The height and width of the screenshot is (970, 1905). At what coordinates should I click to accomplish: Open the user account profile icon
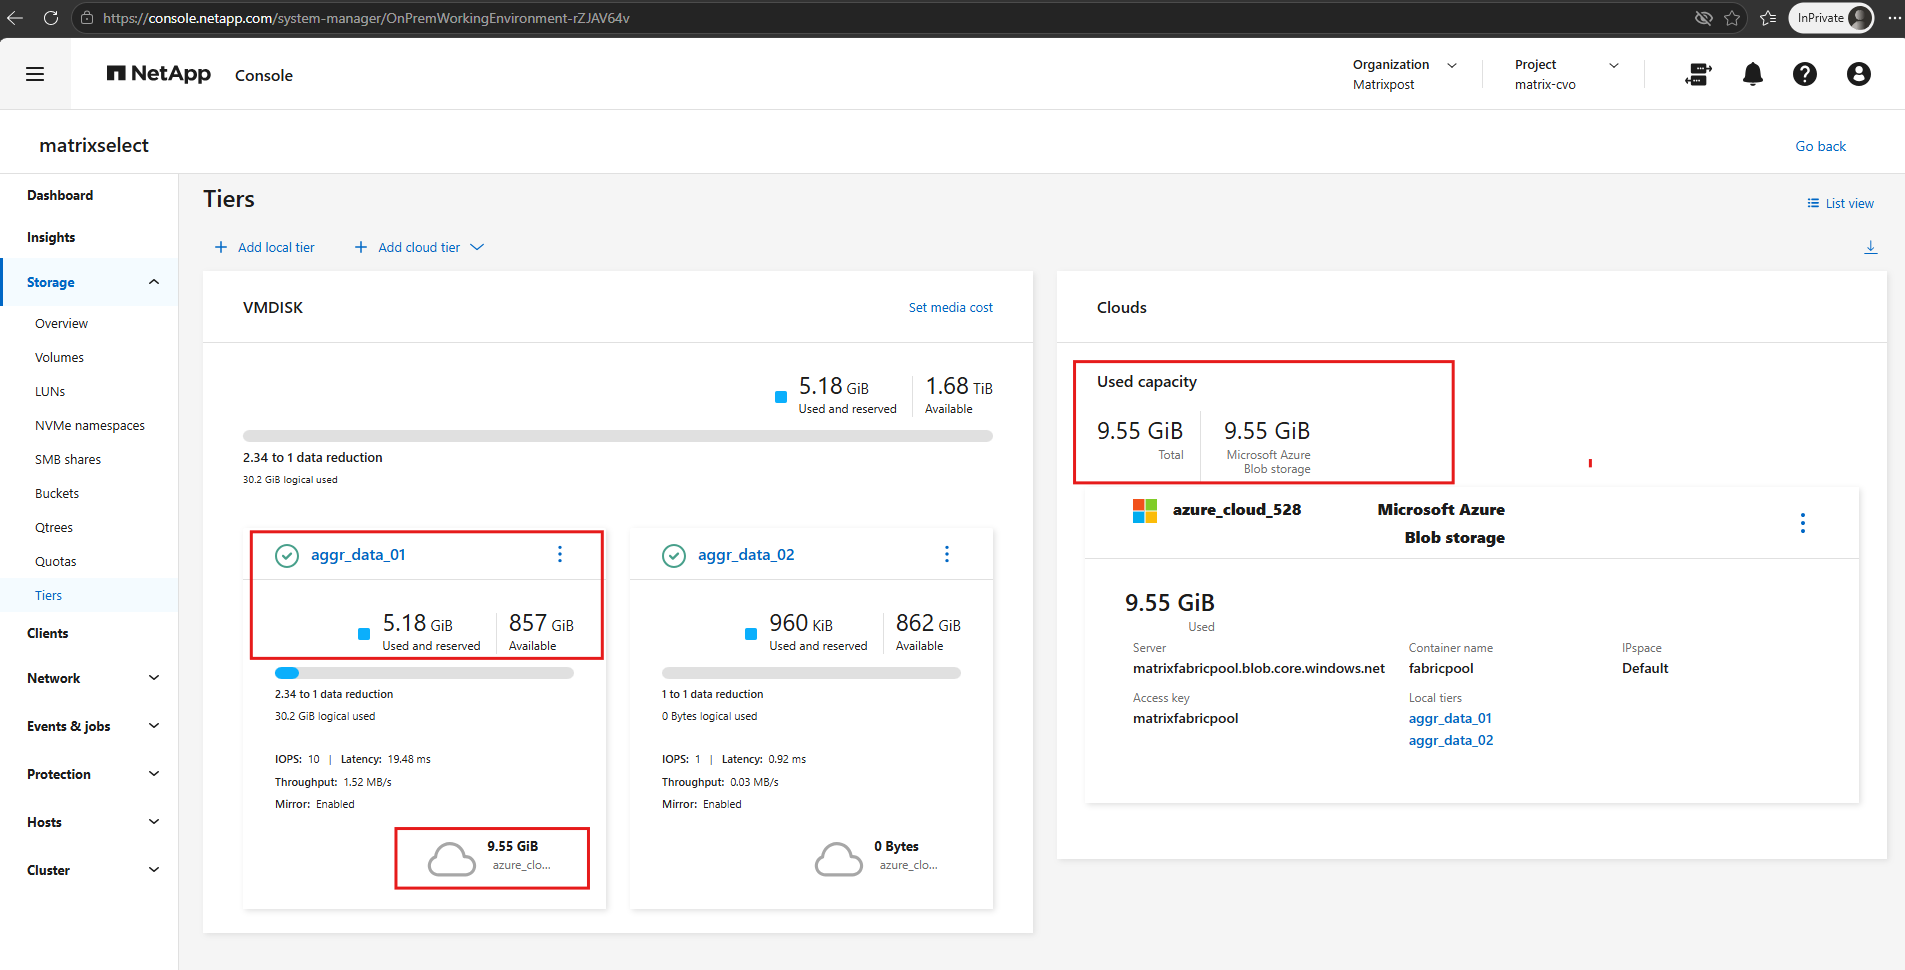coord(1858,74)
